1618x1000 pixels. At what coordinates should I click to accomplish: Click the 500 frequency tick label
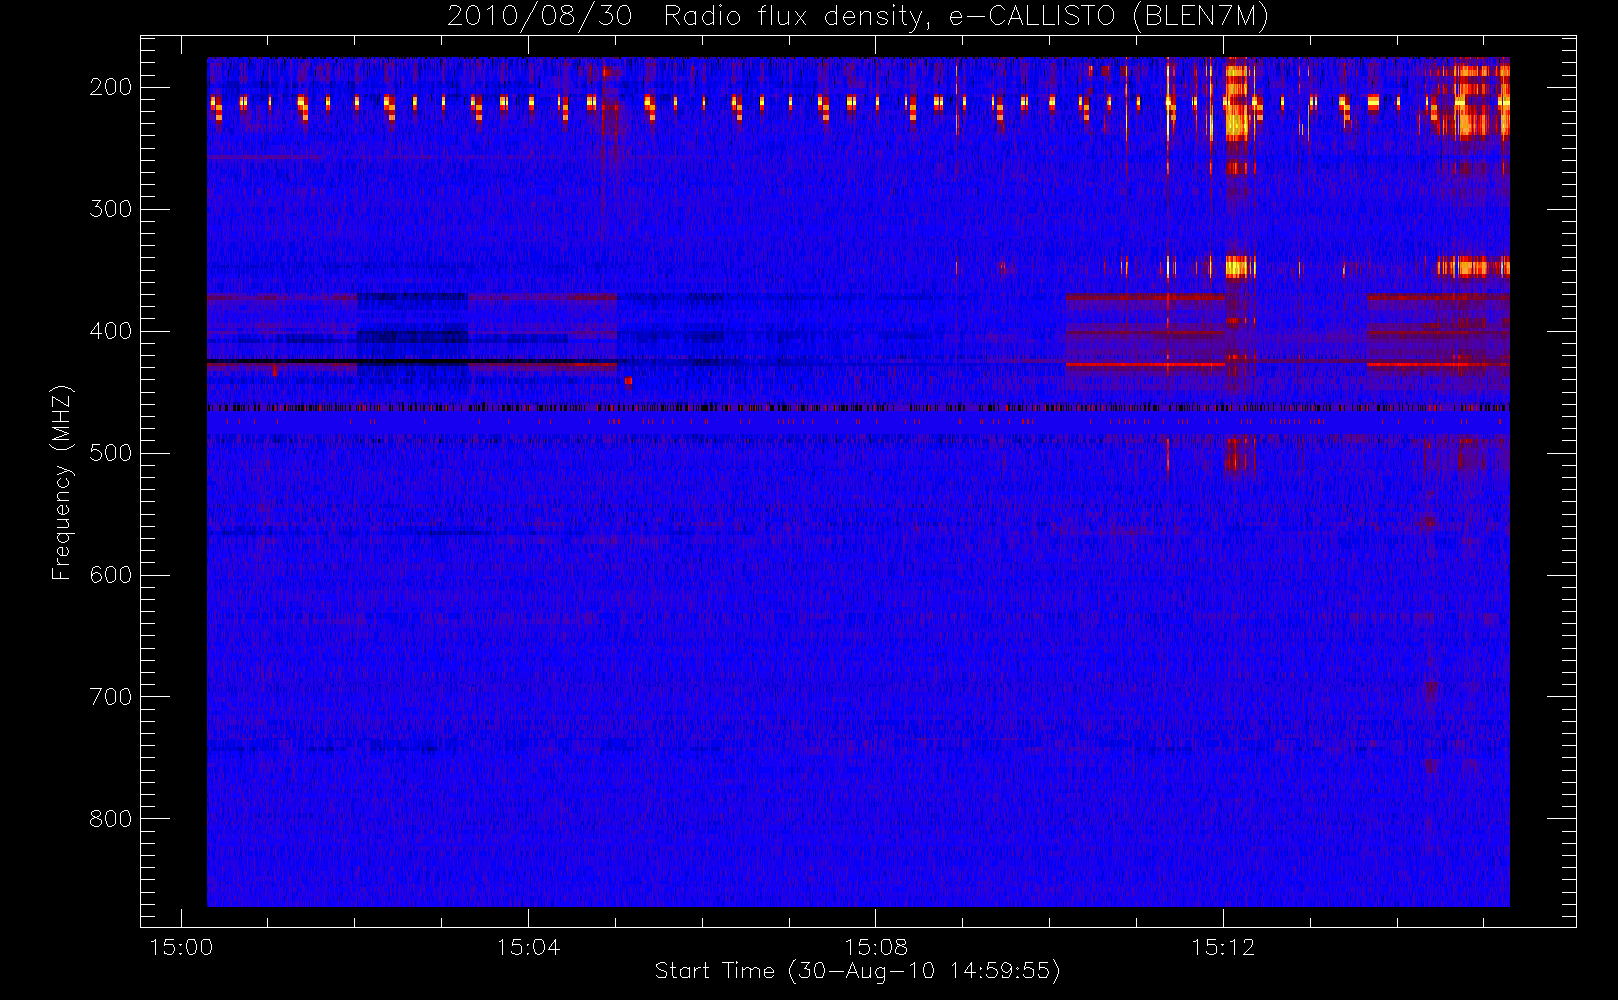(110, 453)
